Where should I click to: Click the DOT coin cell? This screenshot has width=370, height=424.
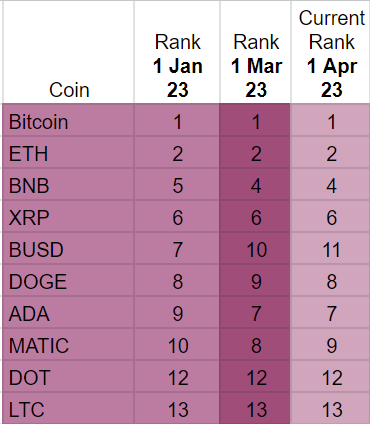click(69, 376)
